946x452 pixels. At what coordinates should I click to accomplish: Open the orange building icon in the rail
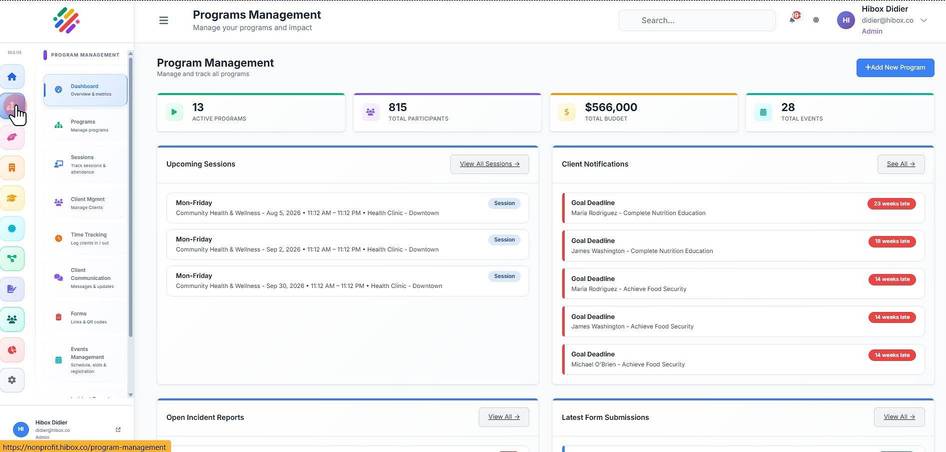tap(12, 168)
